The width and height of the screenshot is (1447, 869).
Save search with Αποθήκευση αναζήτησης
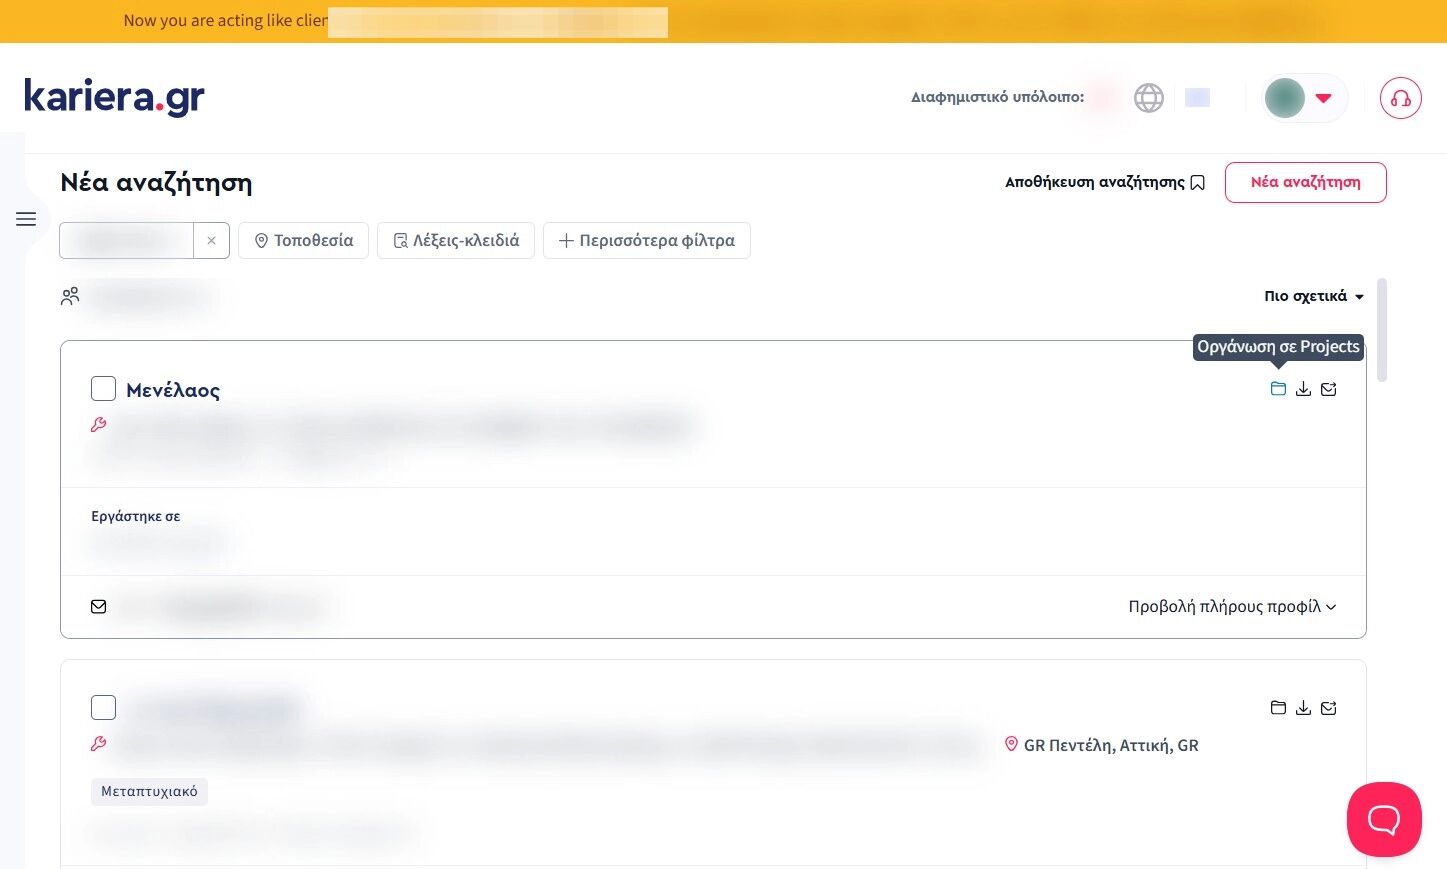coord(1105,182)
